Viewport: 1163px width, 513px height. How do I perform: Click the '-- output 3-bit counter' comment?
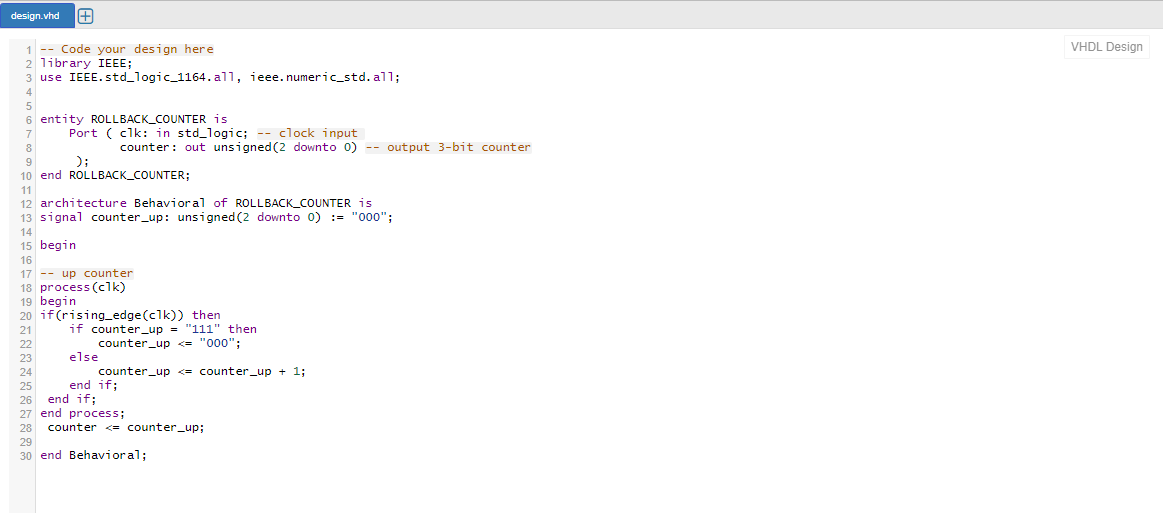pyautogui.click(x=448, y=147)
